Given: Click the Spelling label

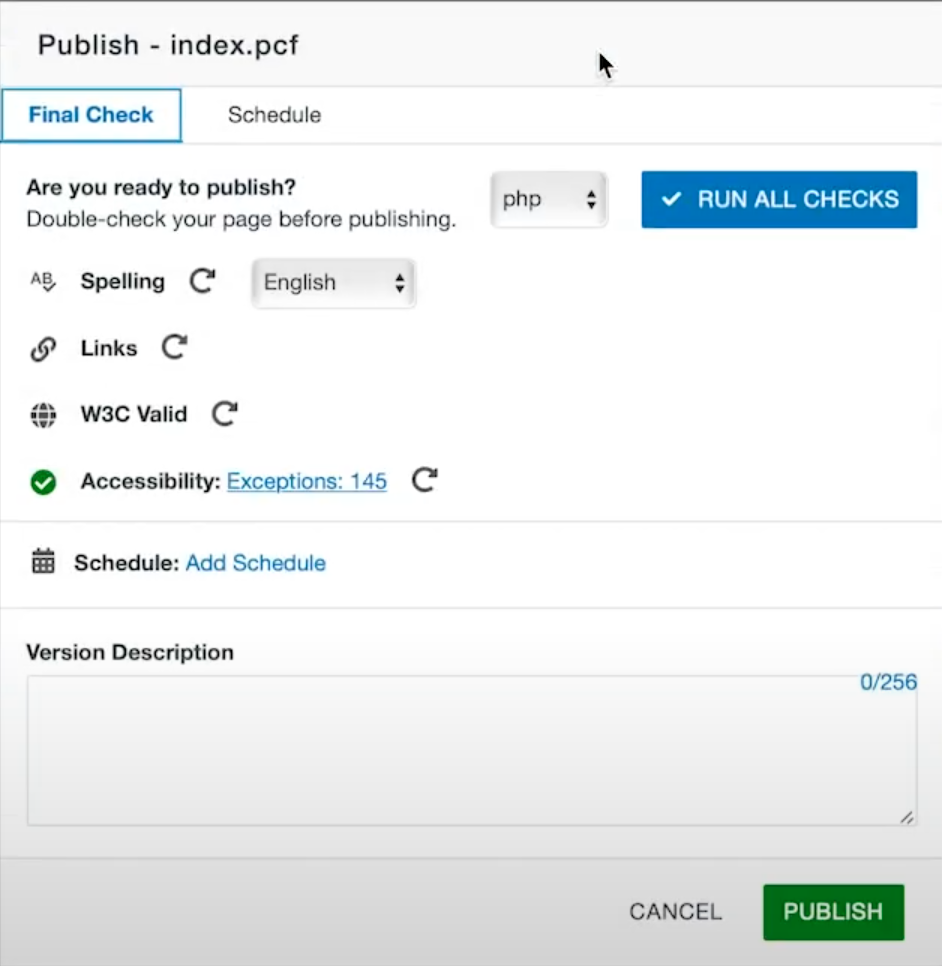Looking at the screenshot, I should [x=123, y=282].
